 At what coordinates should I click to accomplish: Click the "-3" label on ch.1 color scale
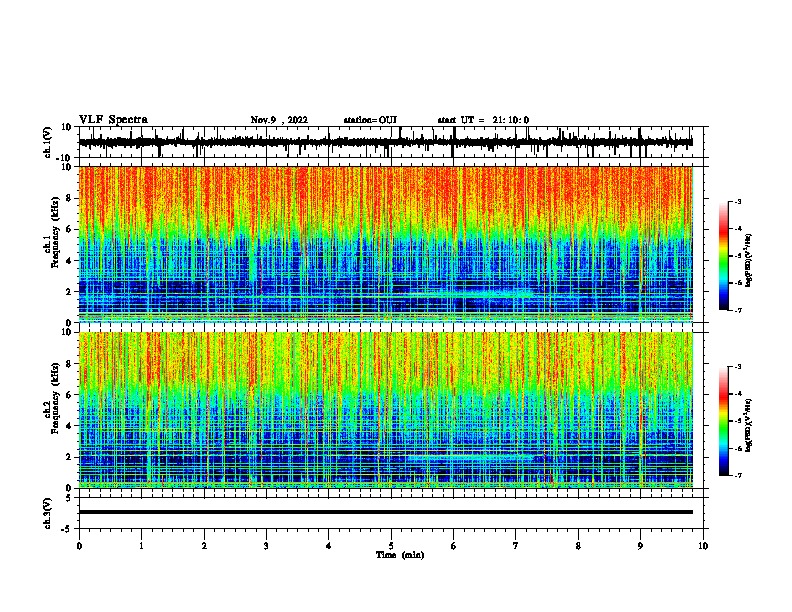coord(737,201)
